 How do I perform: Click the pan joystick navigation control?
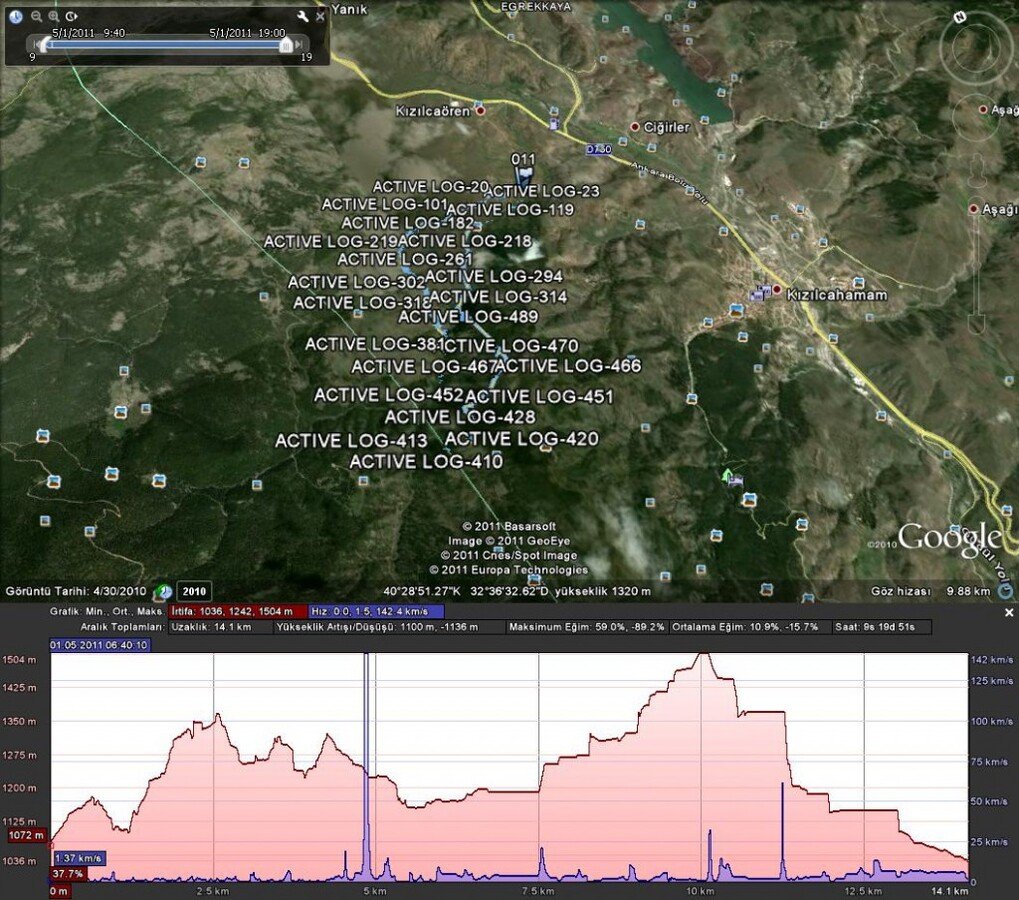(x=976, y=118)
